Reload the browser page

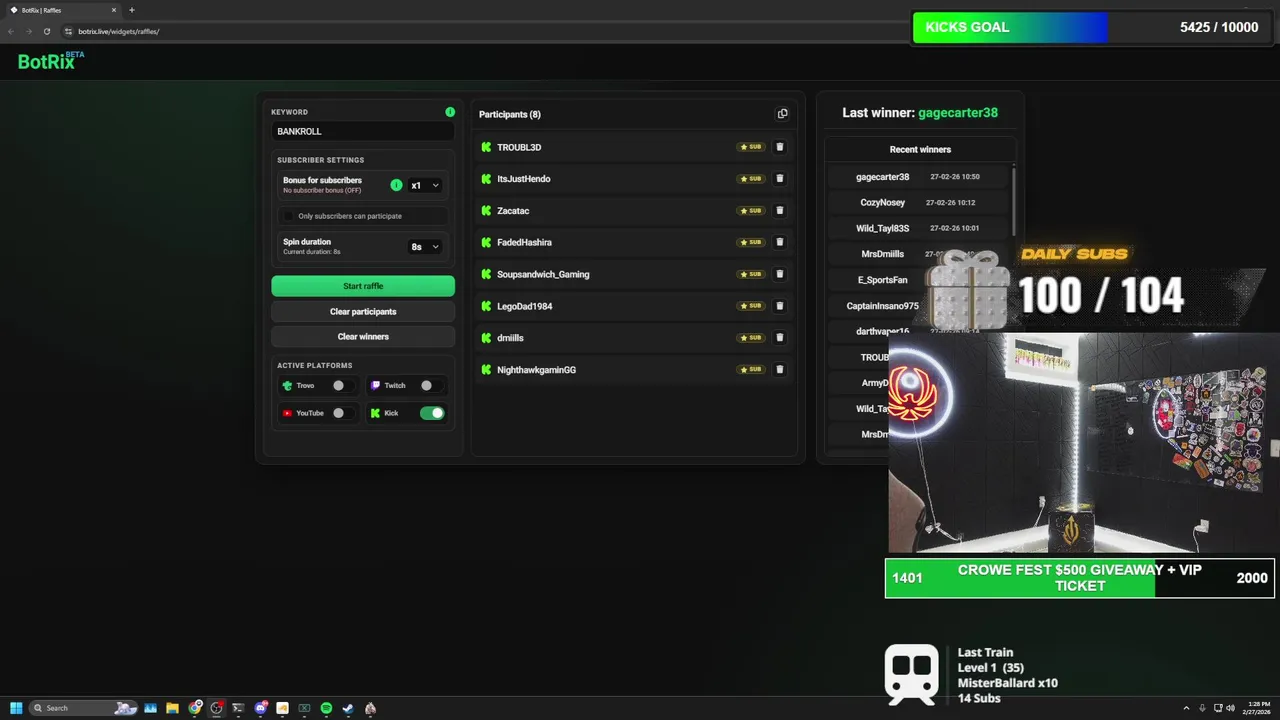click(x=46, y=31)
